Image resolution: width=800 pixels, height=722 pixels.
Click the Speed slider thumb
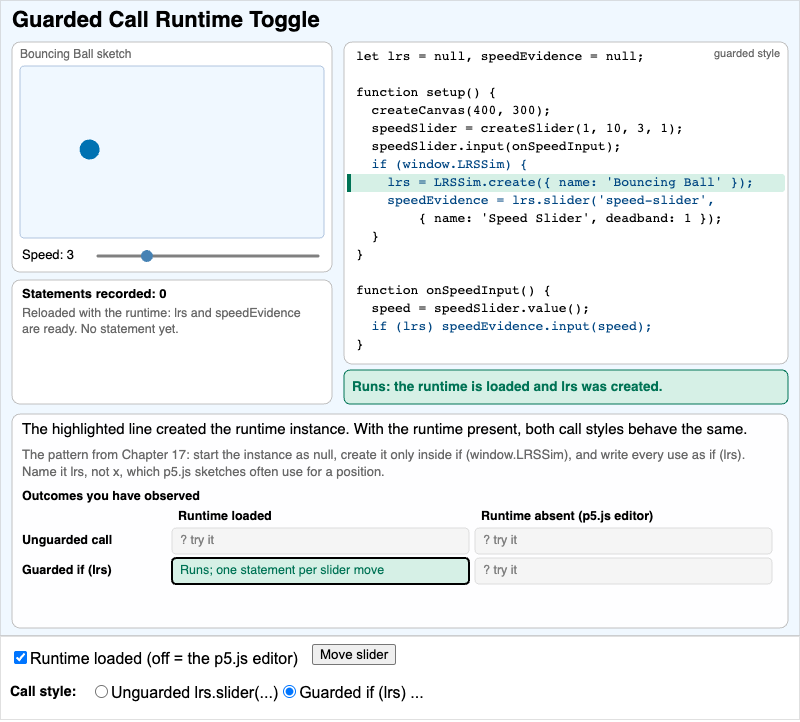tap(147, 256)
